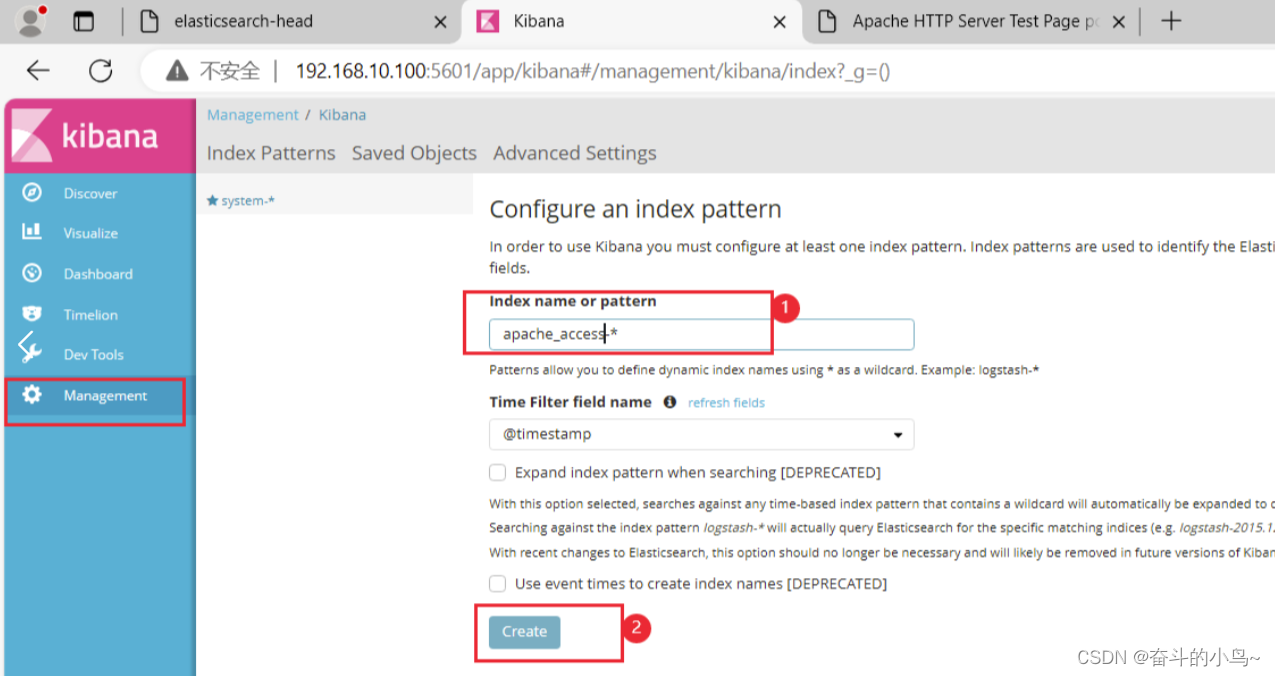Click the Create button

pyautogui.click(x=524, y=632)
